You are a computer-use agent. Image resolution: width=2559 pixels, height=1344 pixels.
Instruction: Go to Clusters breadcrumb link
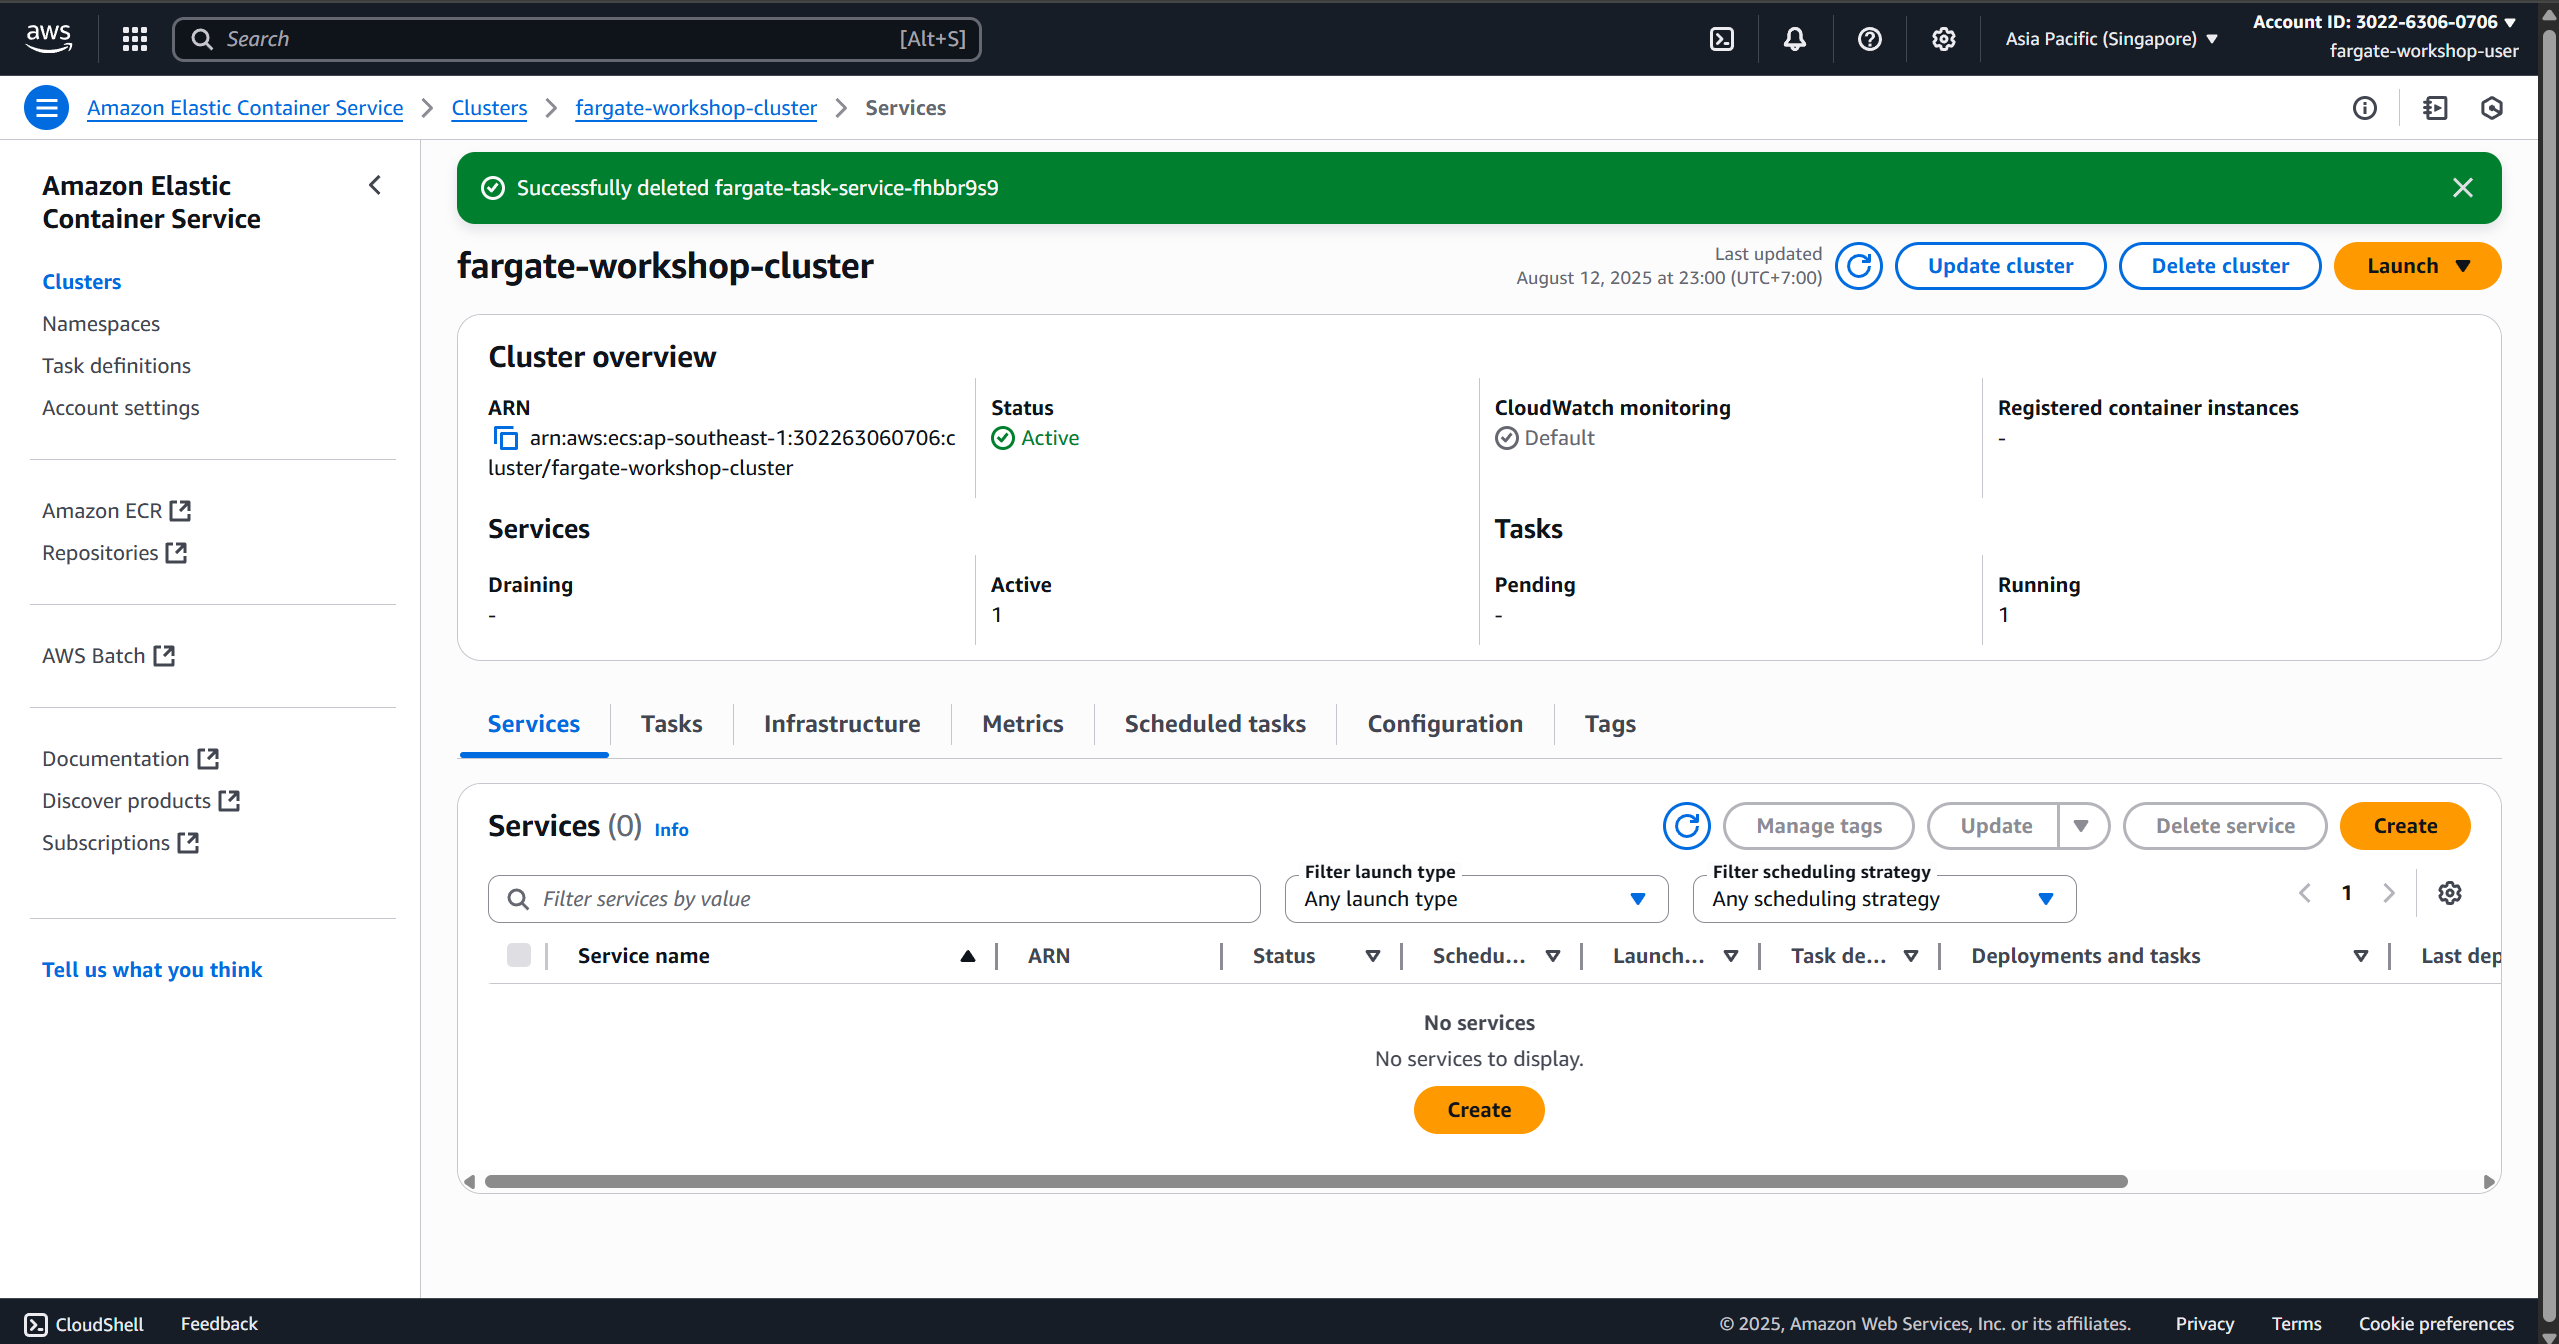coord(489,108)
